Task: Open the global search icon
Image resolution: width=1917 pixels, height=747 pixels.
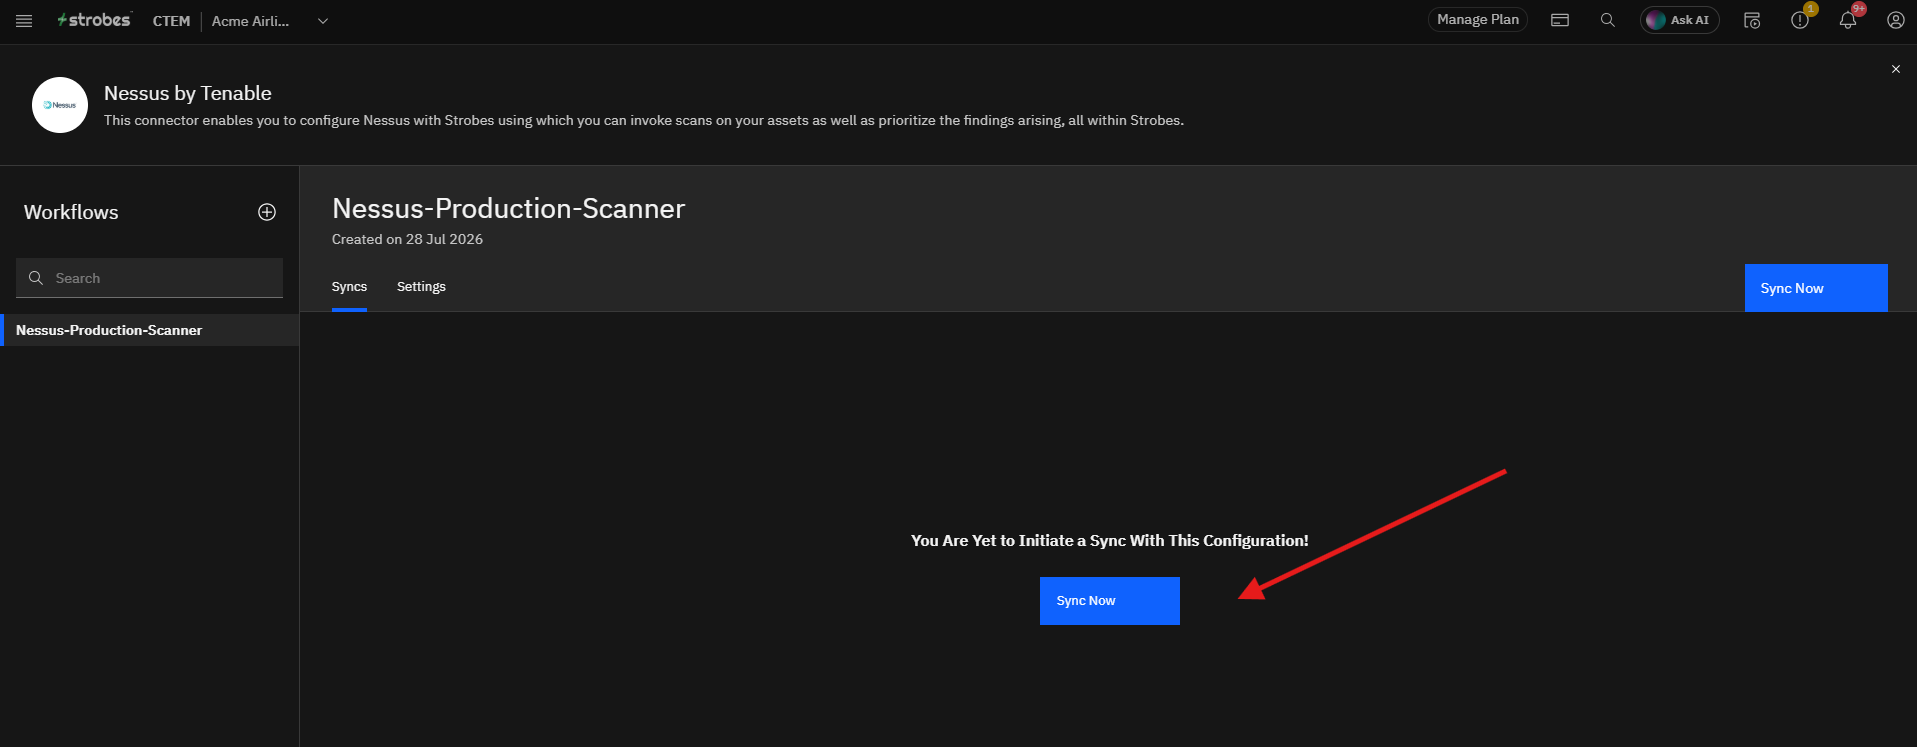Action: (1608, 20)
